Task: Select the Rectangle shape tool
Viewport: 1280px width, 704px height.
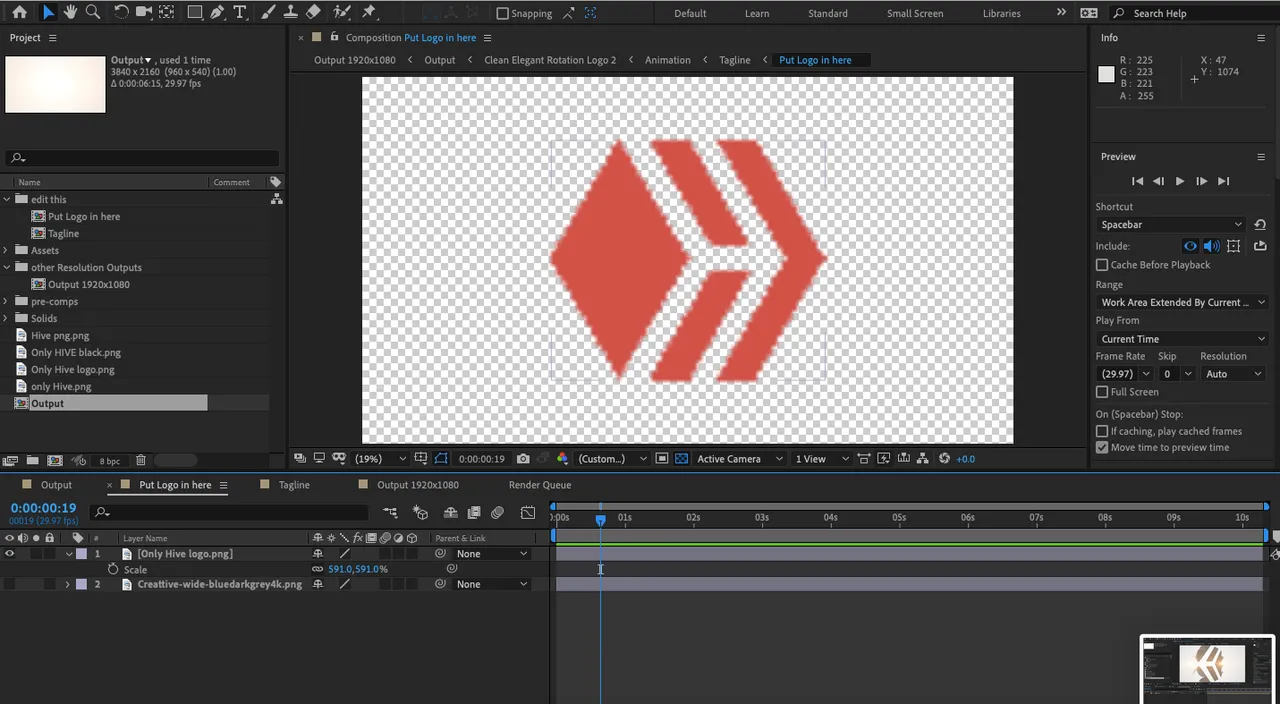Action: (195, 12)
